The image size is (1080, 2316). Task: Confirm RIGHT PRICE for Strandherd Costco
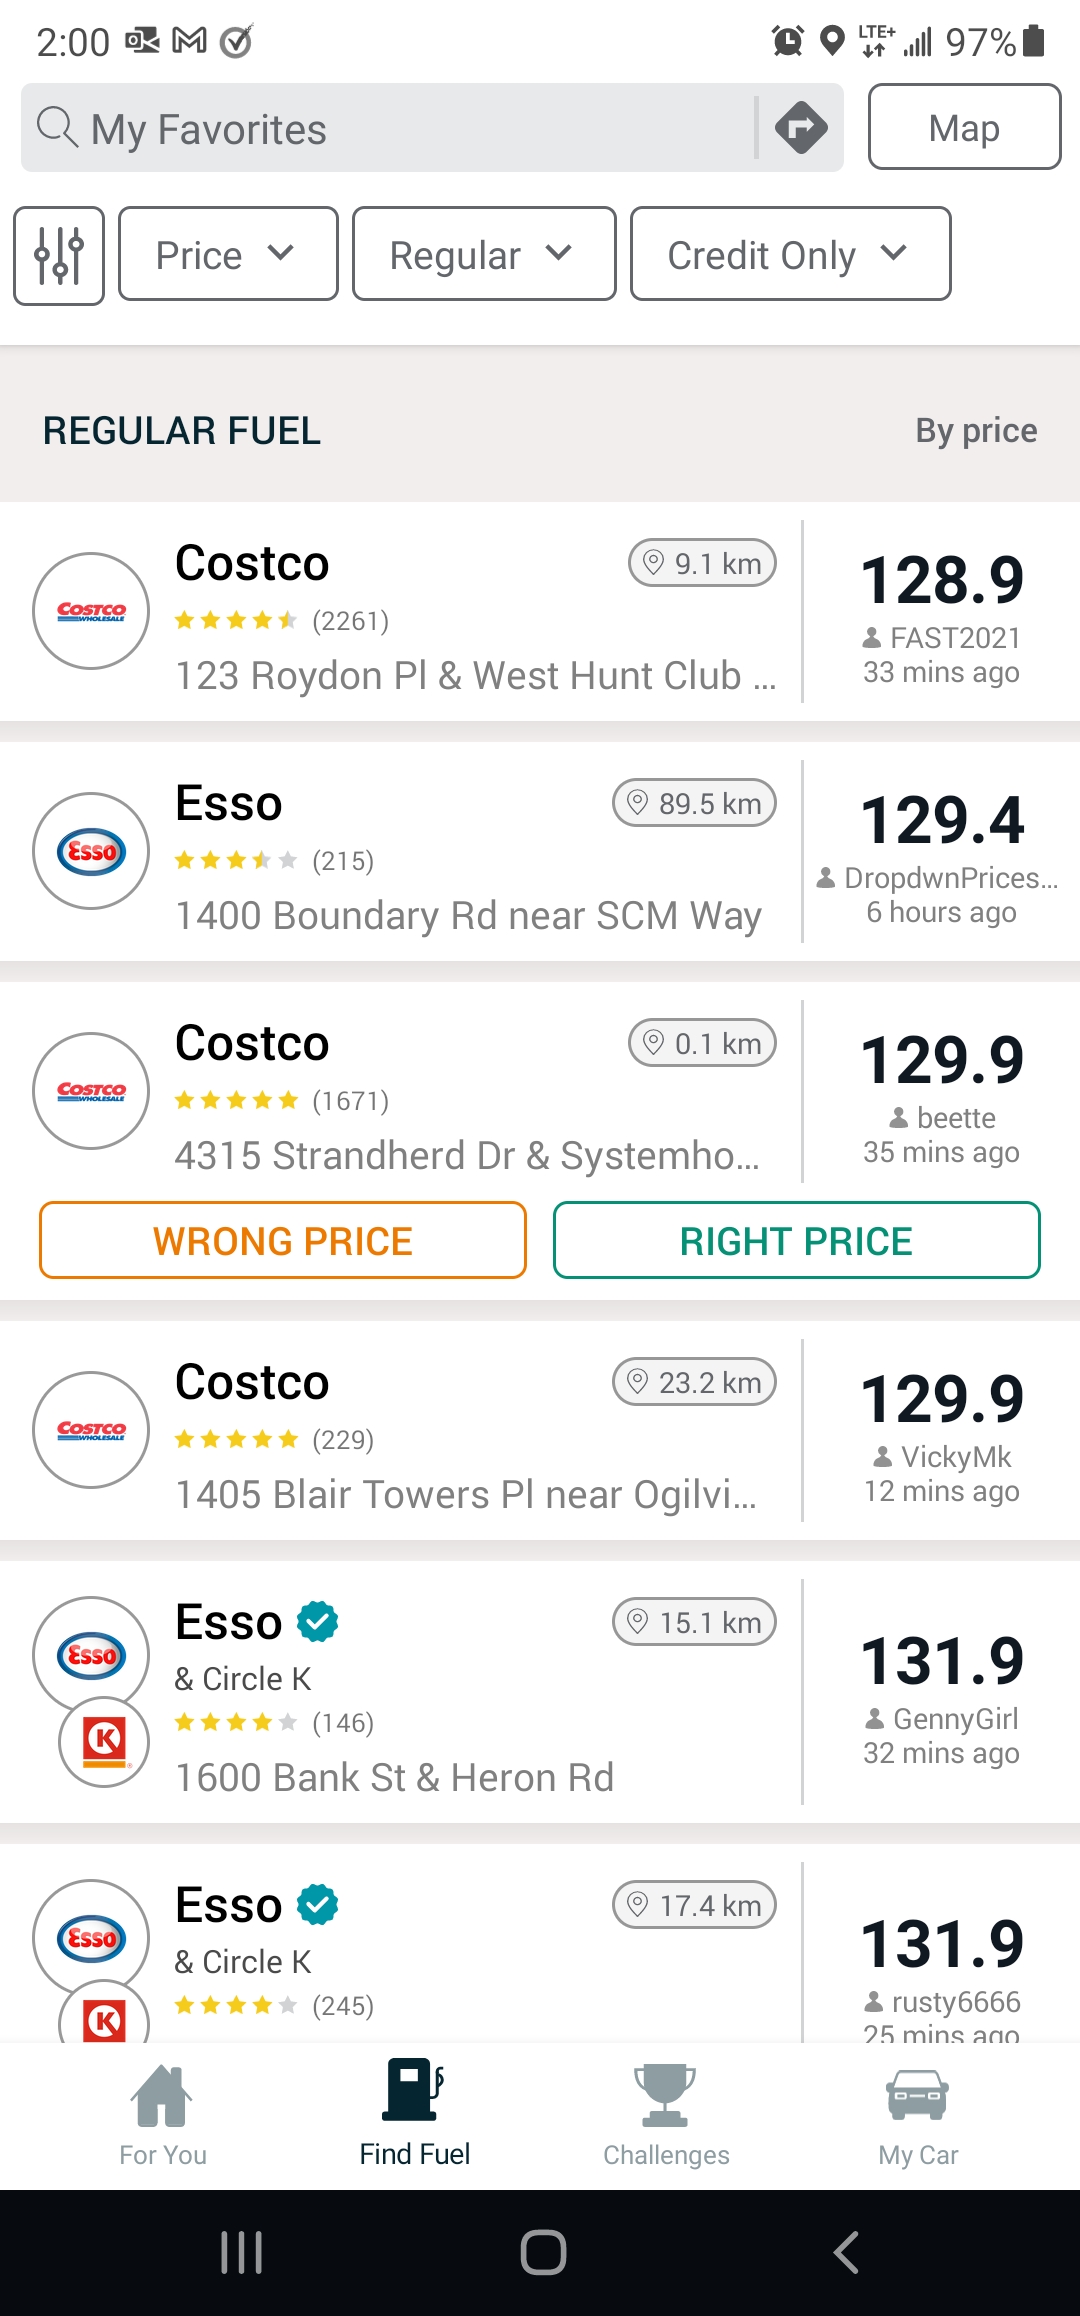click(x=796, y=1241)
